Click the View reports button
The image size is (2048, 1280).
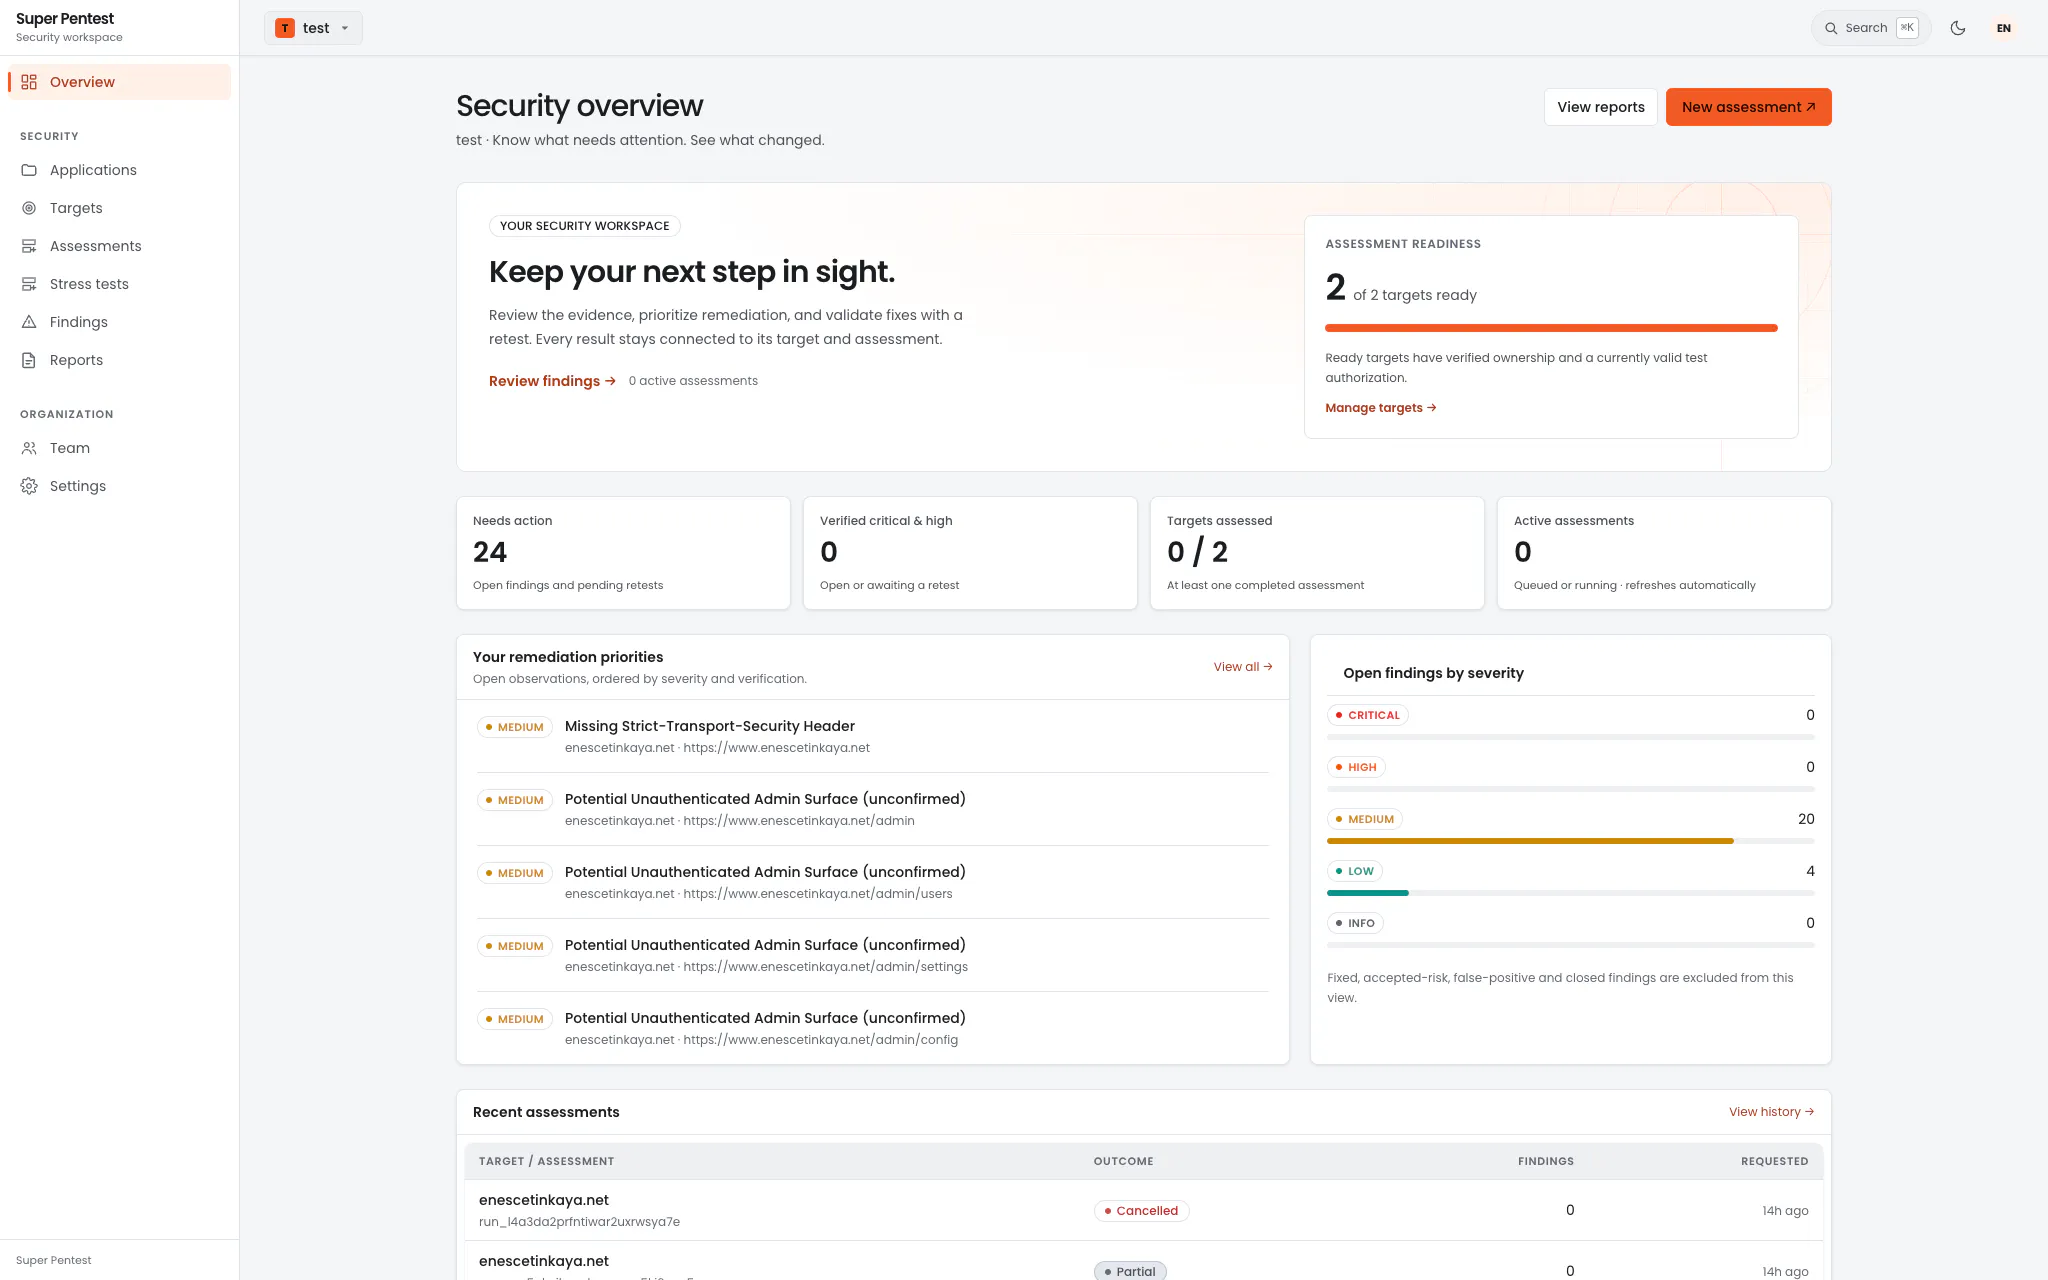coord(1600,107)
